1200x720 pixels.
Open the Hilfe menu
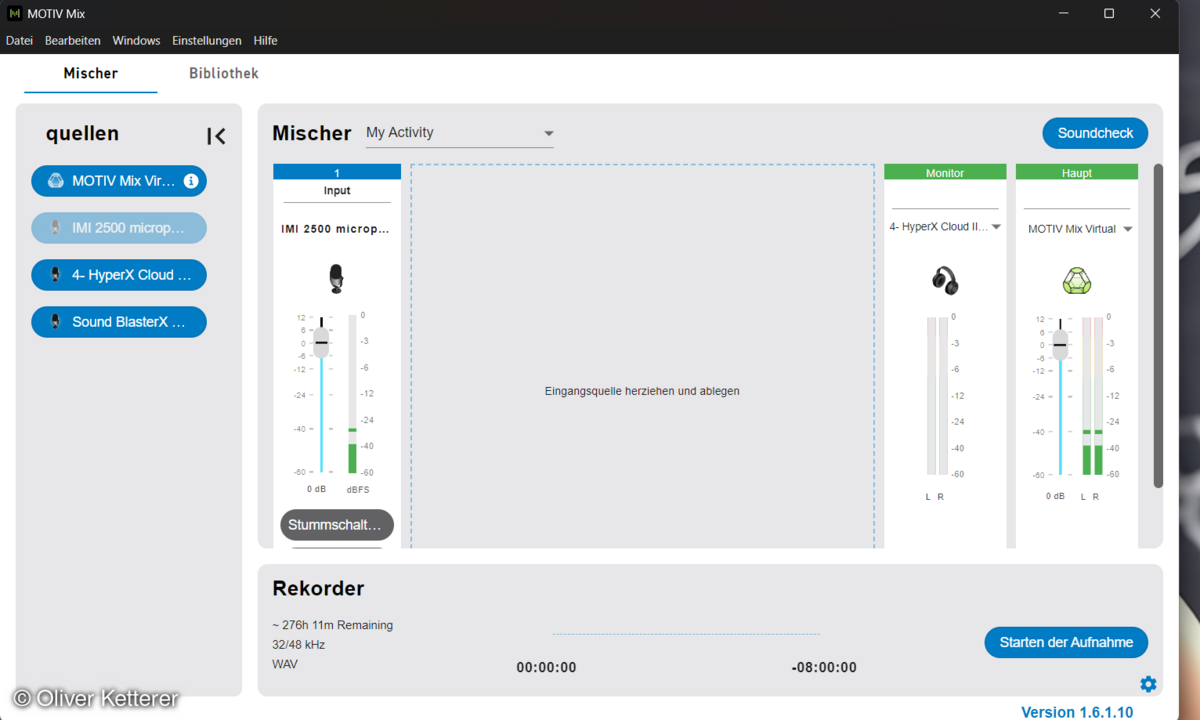coord(266,41)
